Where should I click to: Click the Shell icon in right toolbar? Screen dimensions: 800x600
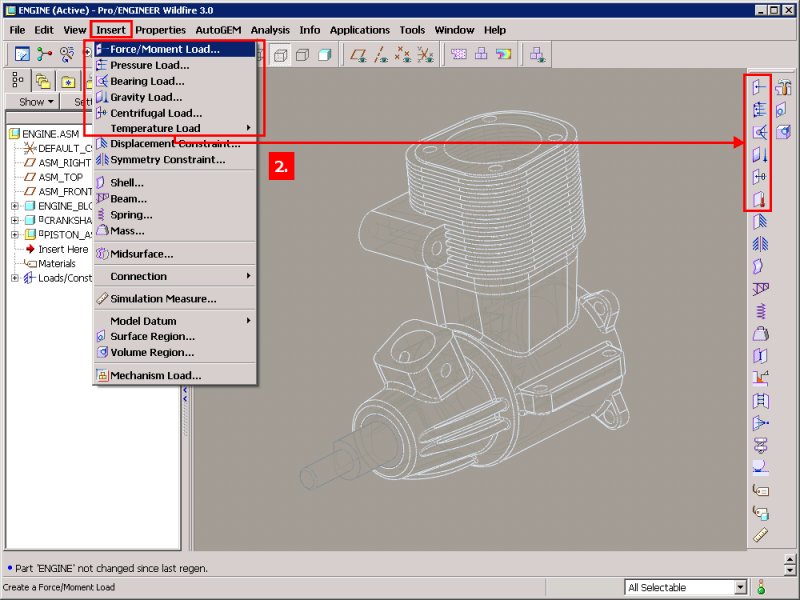(x=759, y=266)
